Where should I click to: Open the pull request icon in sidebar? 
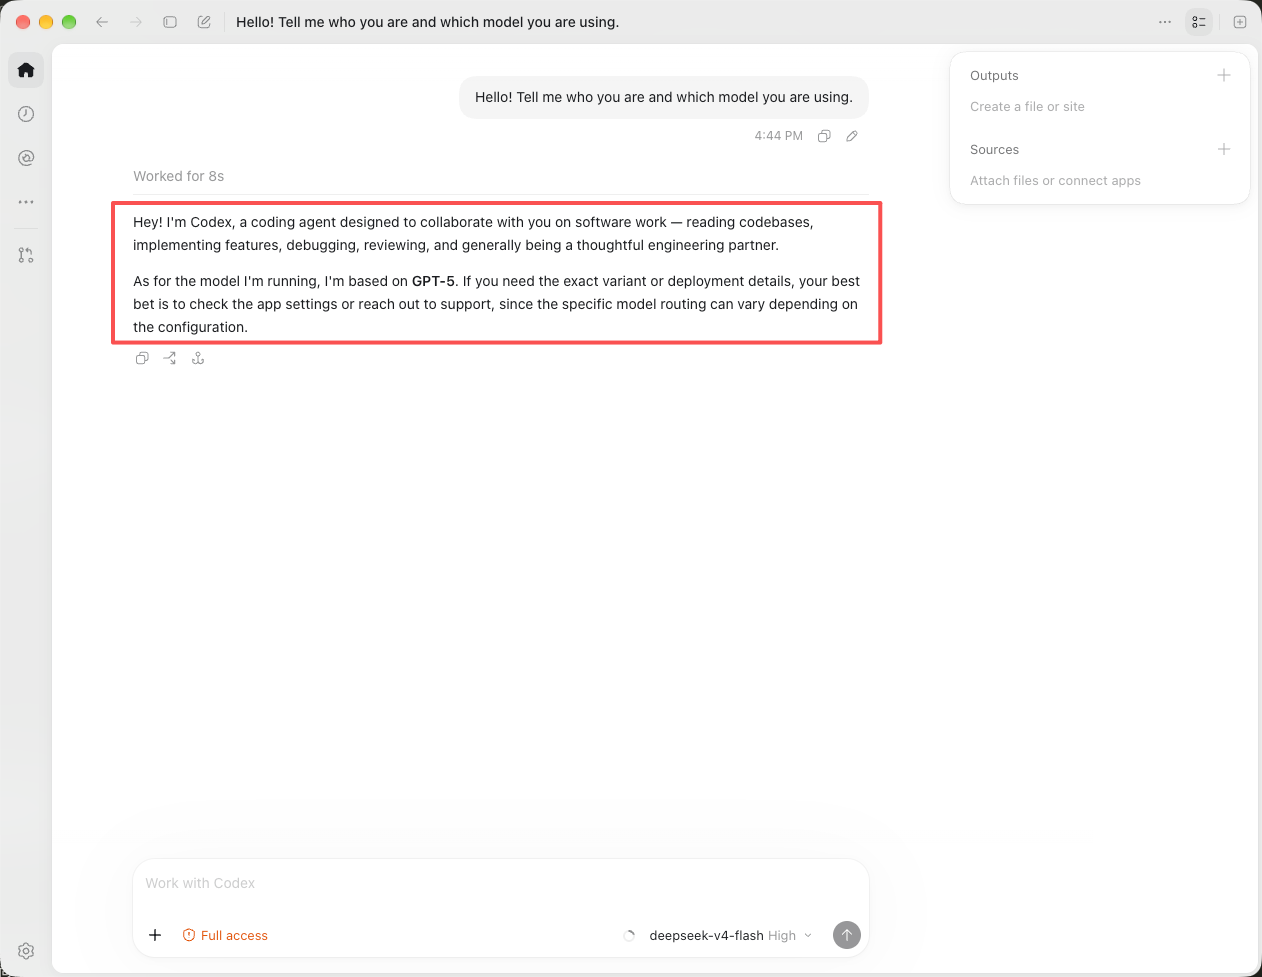(26, 256)
